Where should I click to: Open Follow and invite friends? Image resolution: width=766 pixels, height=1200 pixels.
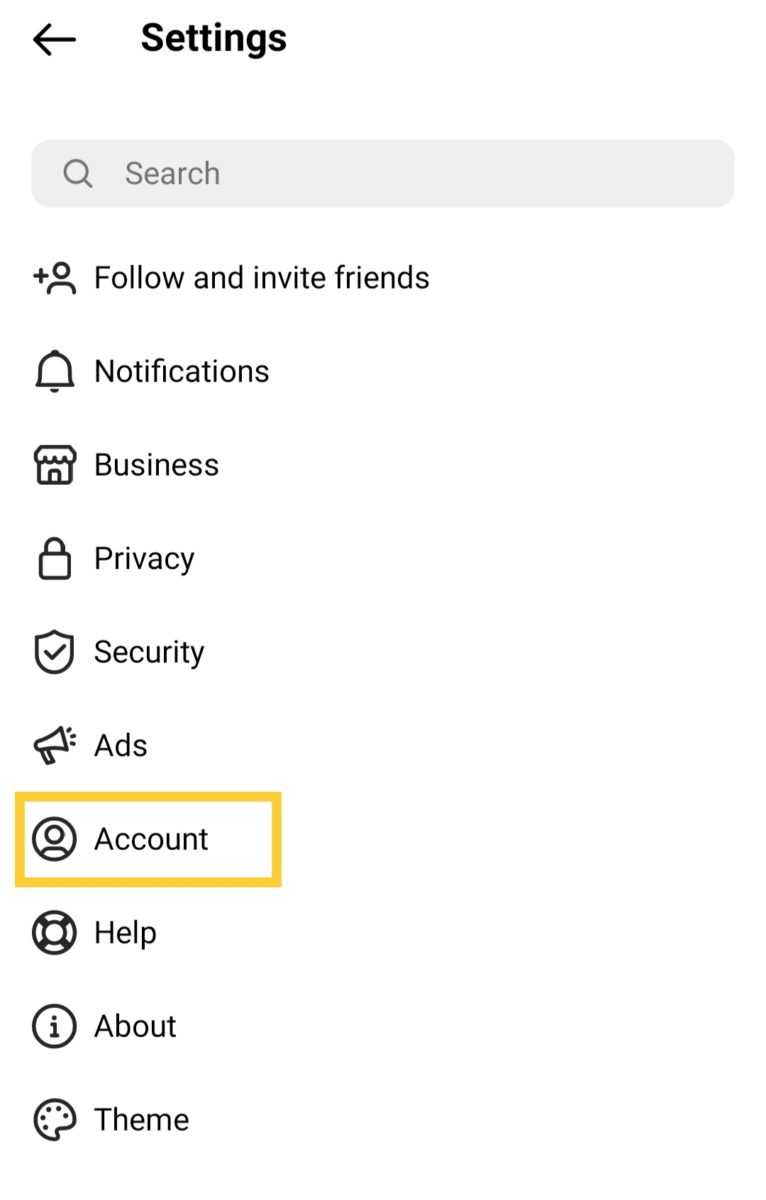point(261,278)
